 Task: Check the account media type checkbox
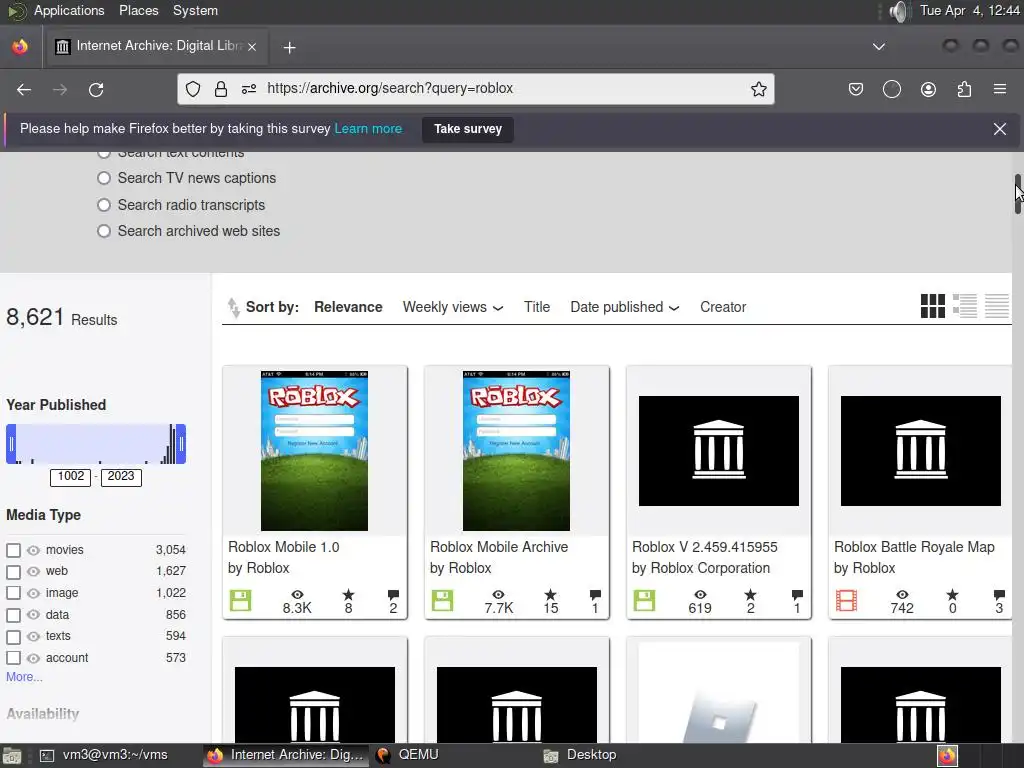[14, 658]
